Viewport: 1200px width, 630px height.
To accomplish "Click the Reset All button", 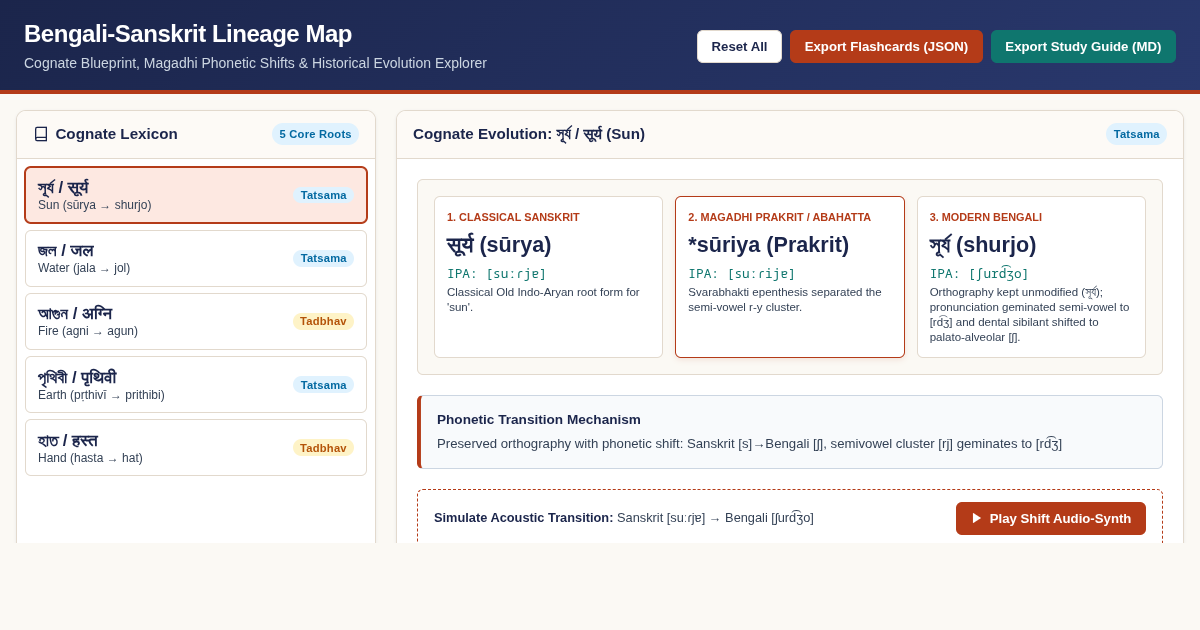I will (739, 46).
